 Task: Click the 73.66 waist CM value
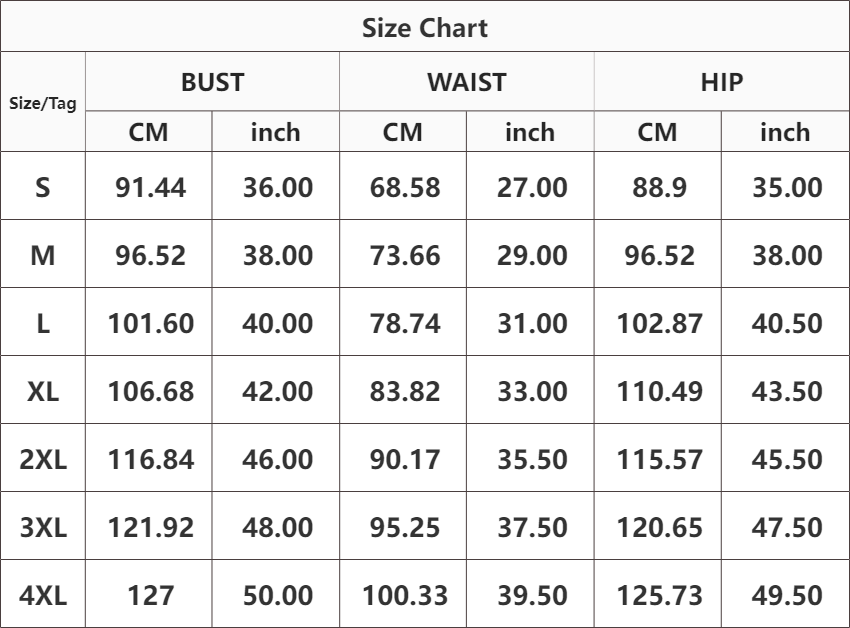coord(404,255)
